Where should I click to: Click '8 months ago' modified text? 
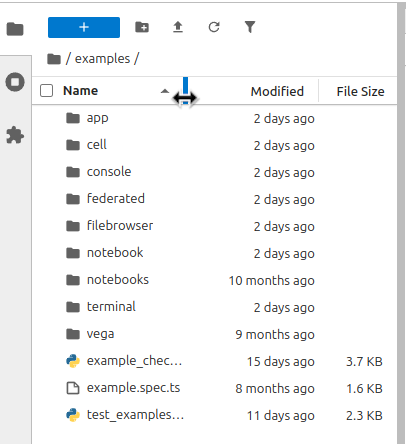coord(275,389)
